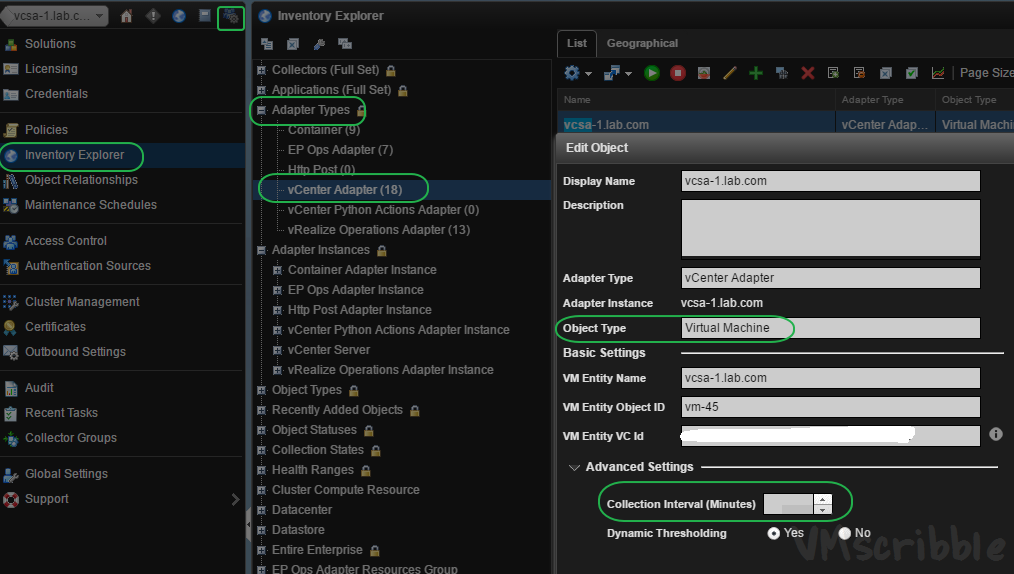Collapse the Adapter Types tree node
The width and height of the screenshot is (1014, 574).
point(261,111)
